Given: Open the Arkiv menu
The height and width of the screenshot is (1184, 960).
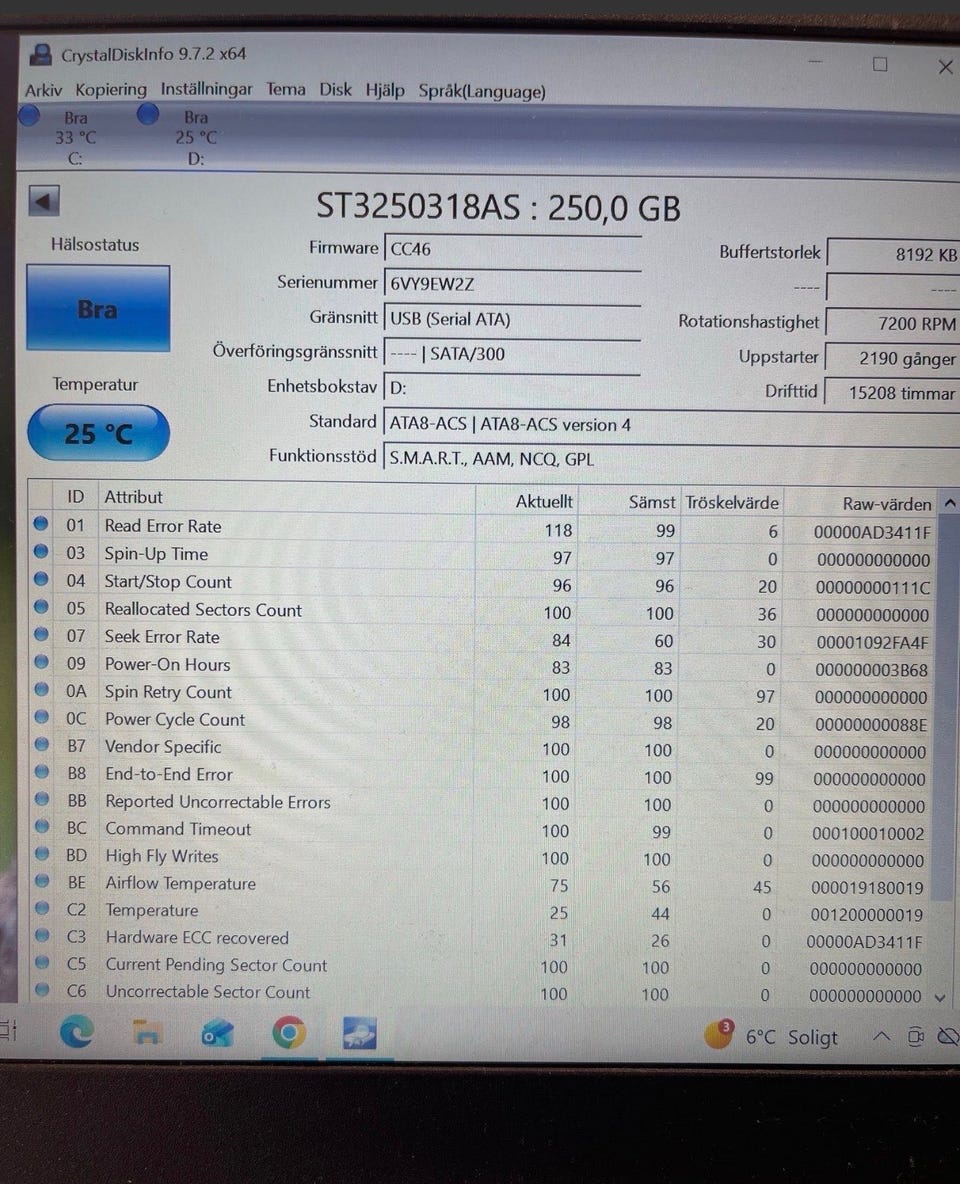Looking at the screenshot, I should [x=43, y=91].
